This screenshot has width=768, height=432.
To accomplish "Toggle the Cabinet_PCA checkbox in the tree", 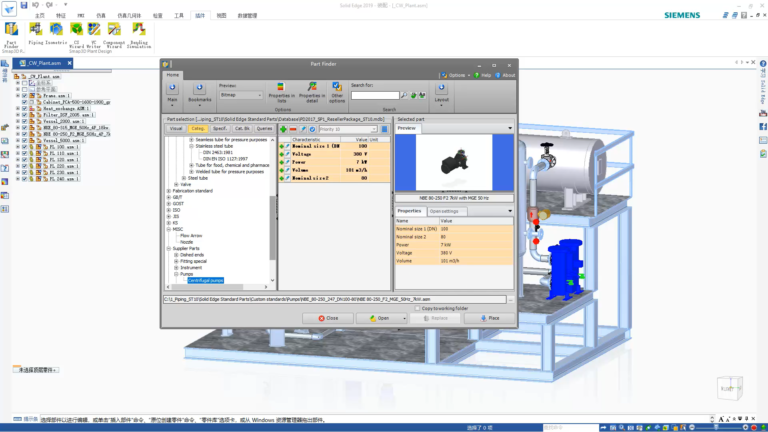I will pyautogui.click(x=24, y=102).
